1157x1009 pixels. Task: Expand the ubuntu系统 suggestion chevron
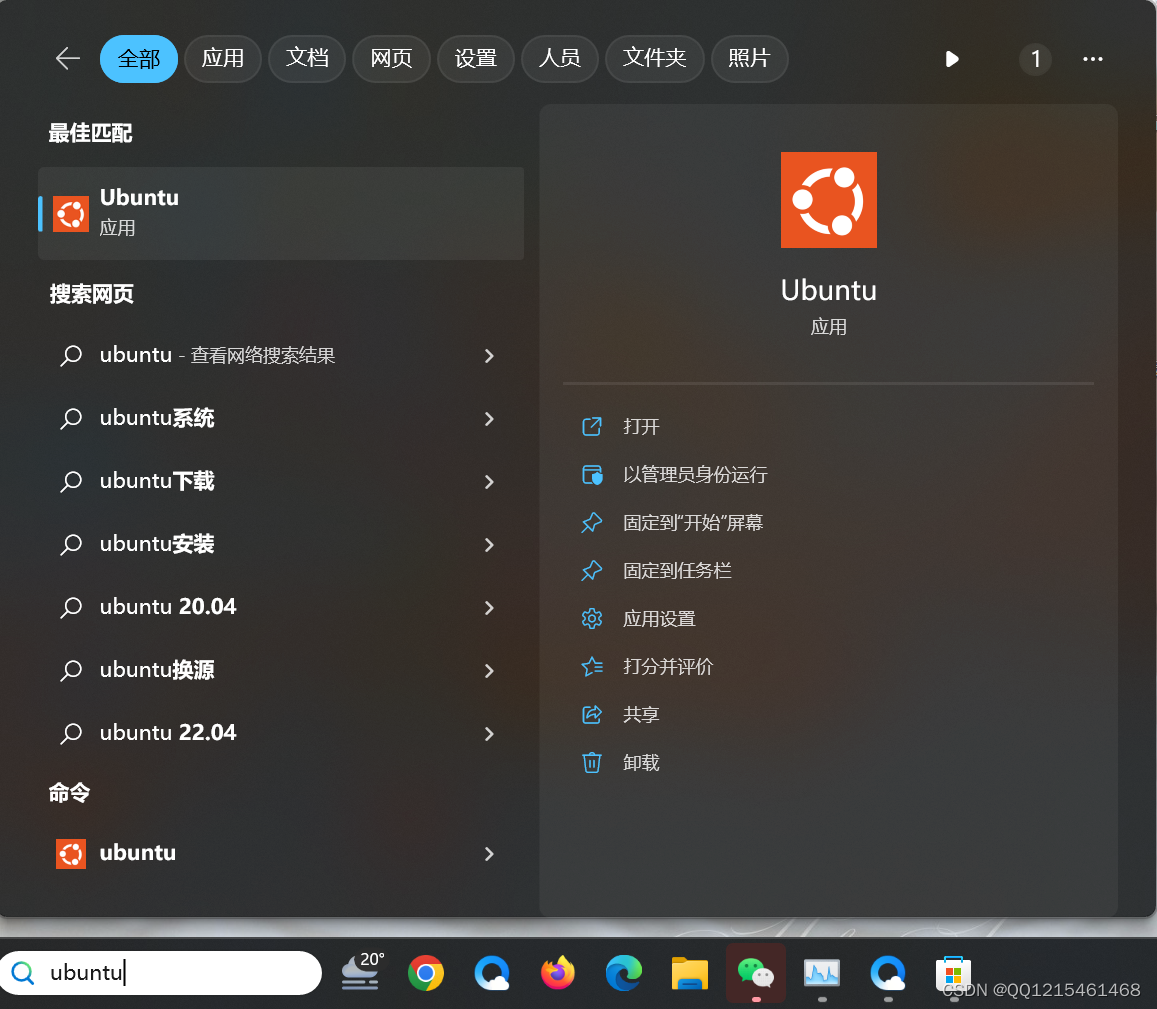tap(488, 419)
